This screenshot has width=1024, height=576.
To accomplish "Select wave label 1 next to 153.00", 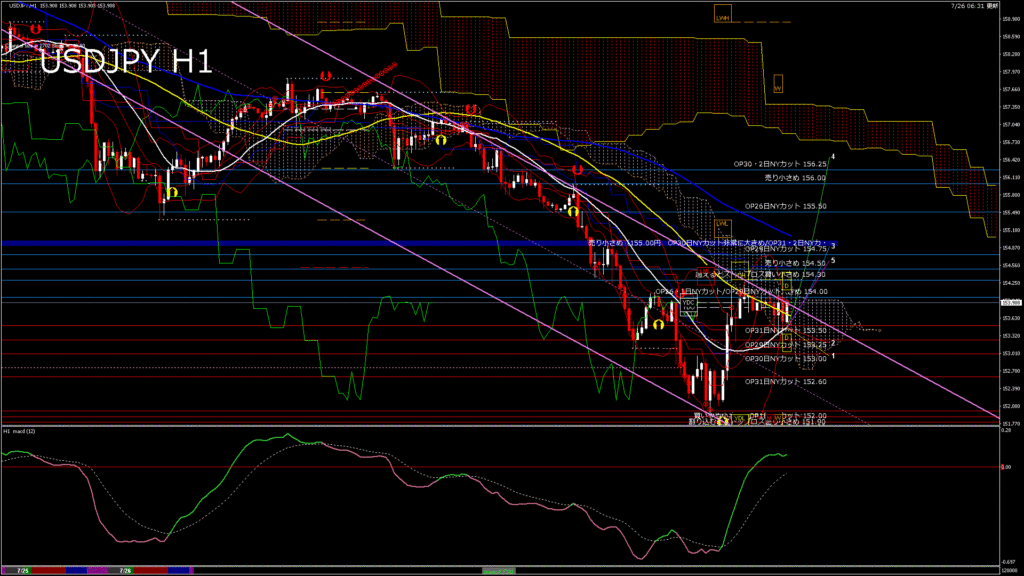I will pyautogui.click(x=834, y=356).
